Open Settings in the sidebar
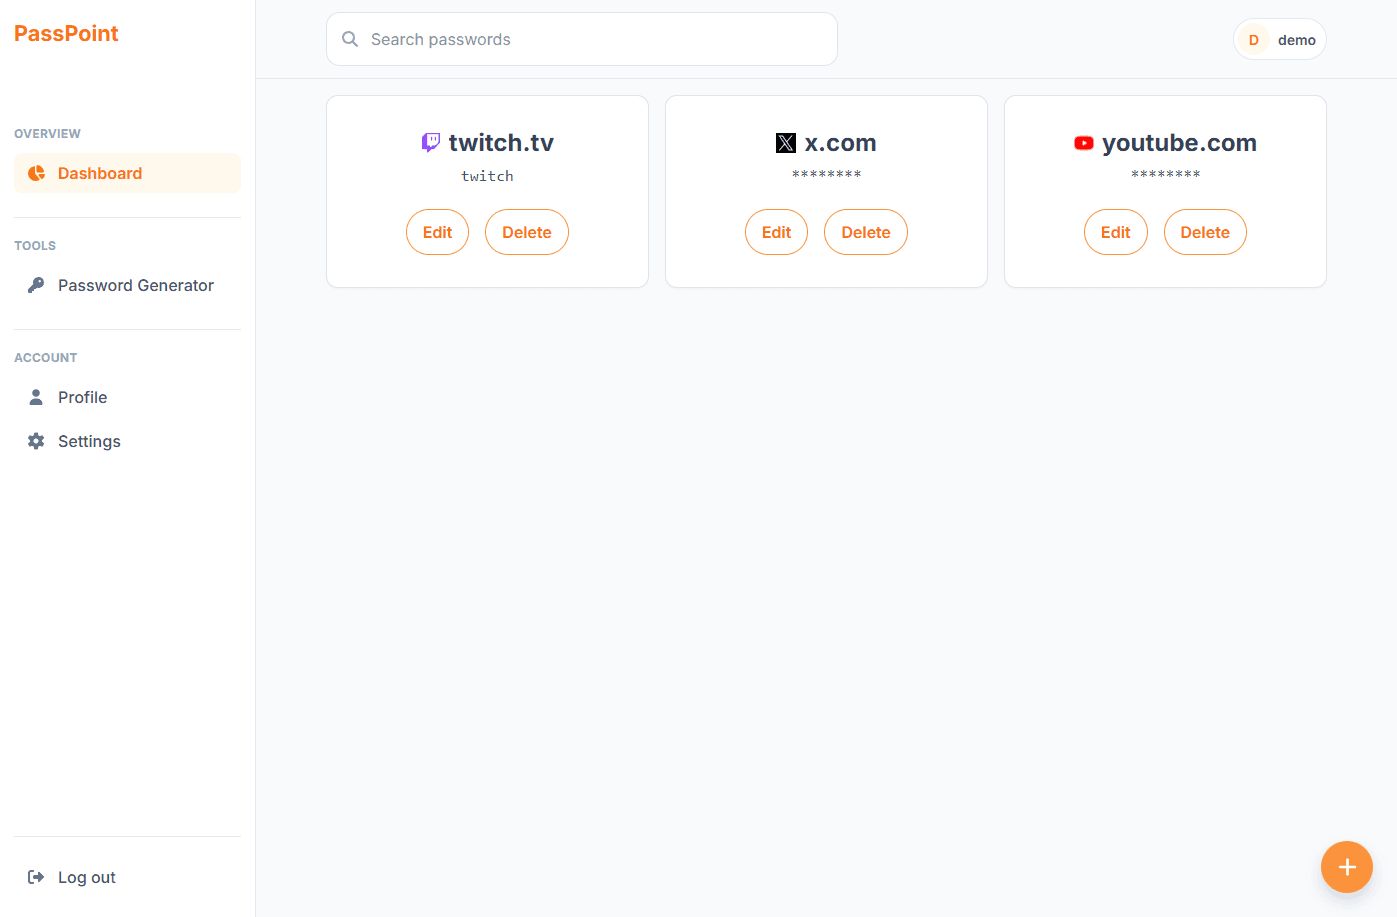The height and width of the screenshot is (917, 1397). 127,441
